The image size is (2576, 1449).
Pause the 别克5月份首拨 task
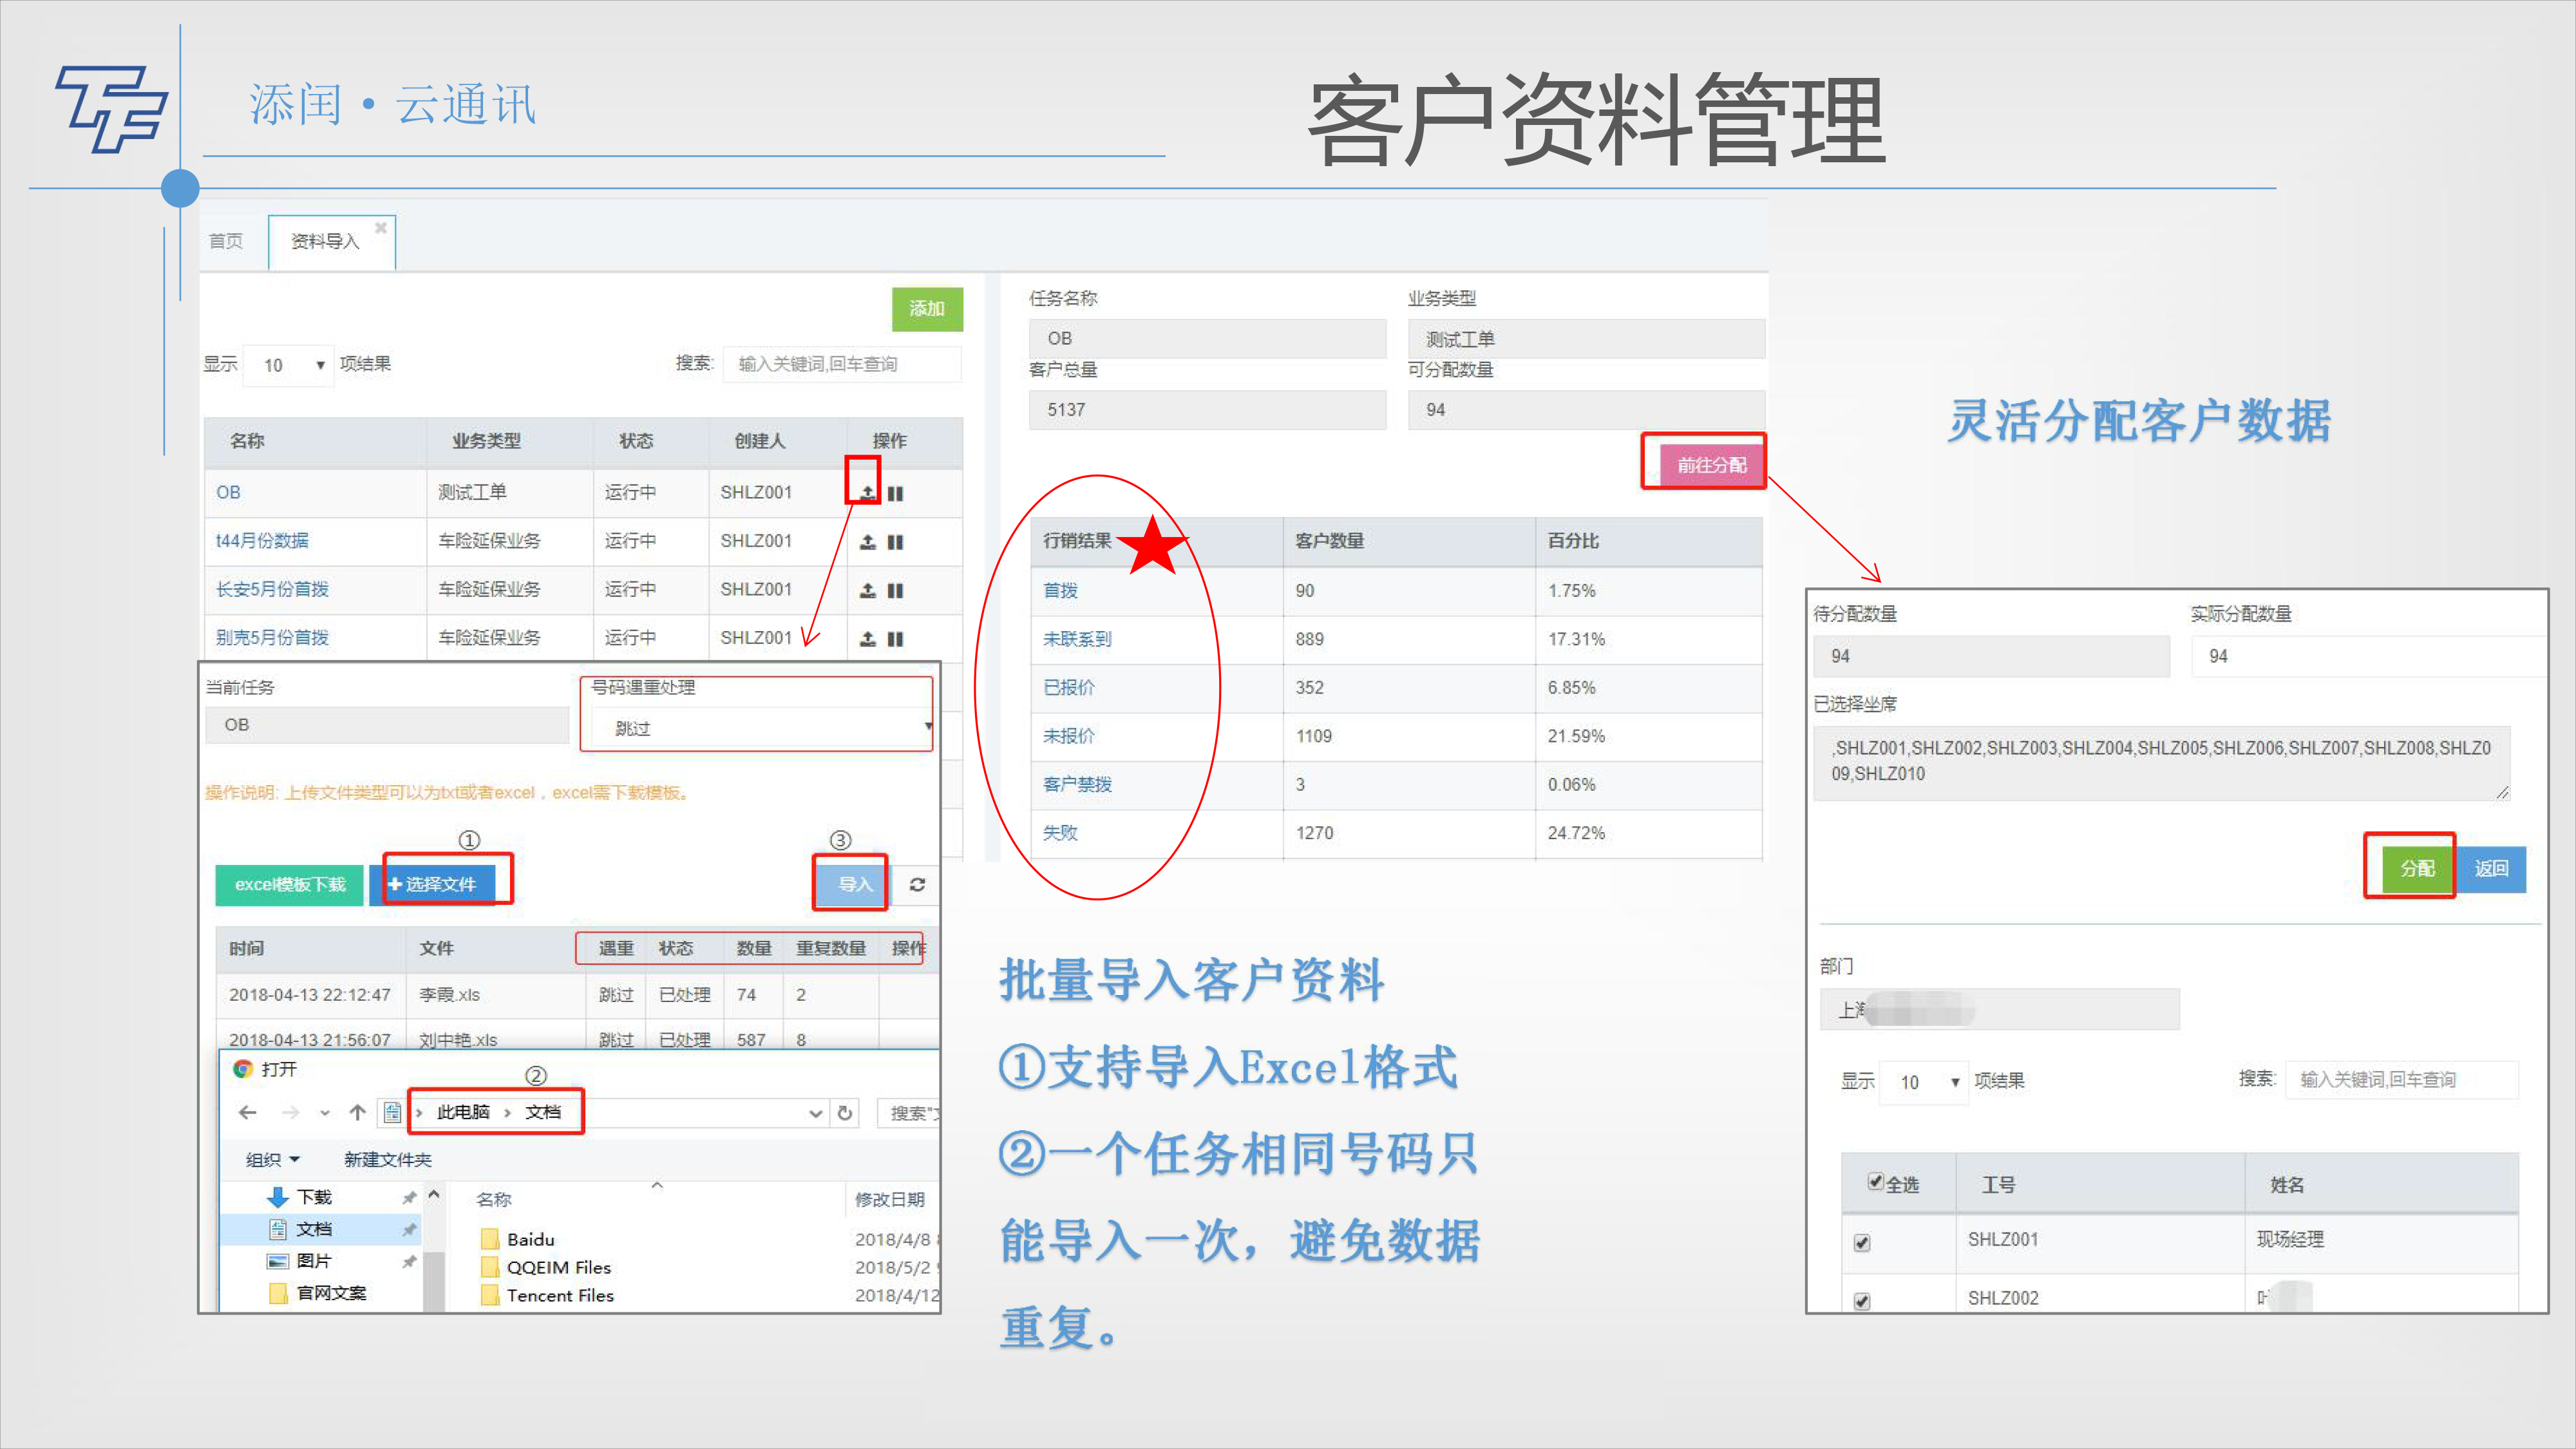point(895,639)
